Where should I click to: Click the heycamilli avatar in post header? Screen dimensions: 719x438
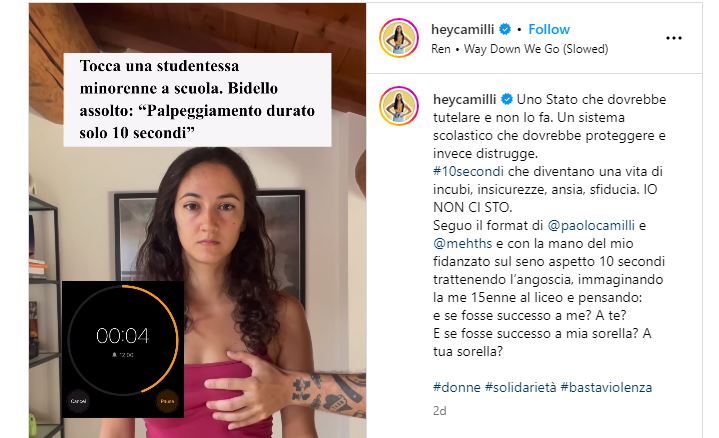[398, 38]
